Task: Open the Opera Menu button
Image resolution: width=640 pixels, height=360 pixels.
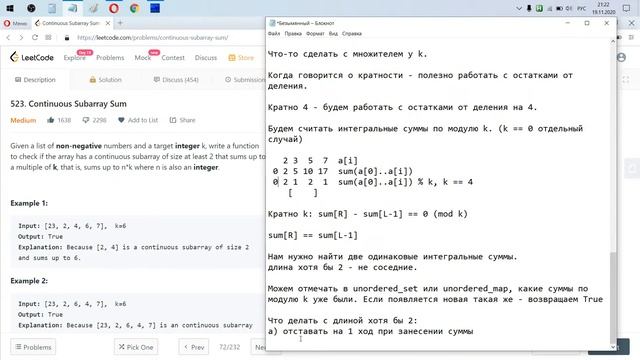Action: point(15,23)
